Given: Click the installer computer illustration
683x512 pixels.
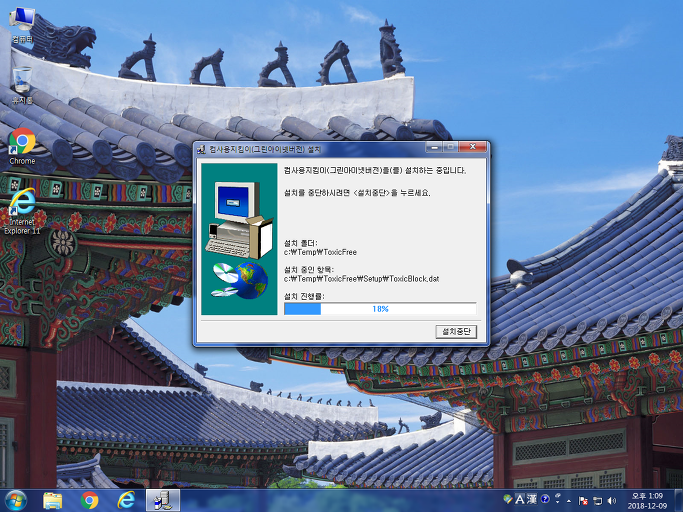Looking at the screenshot, I should tap(239, 239).
